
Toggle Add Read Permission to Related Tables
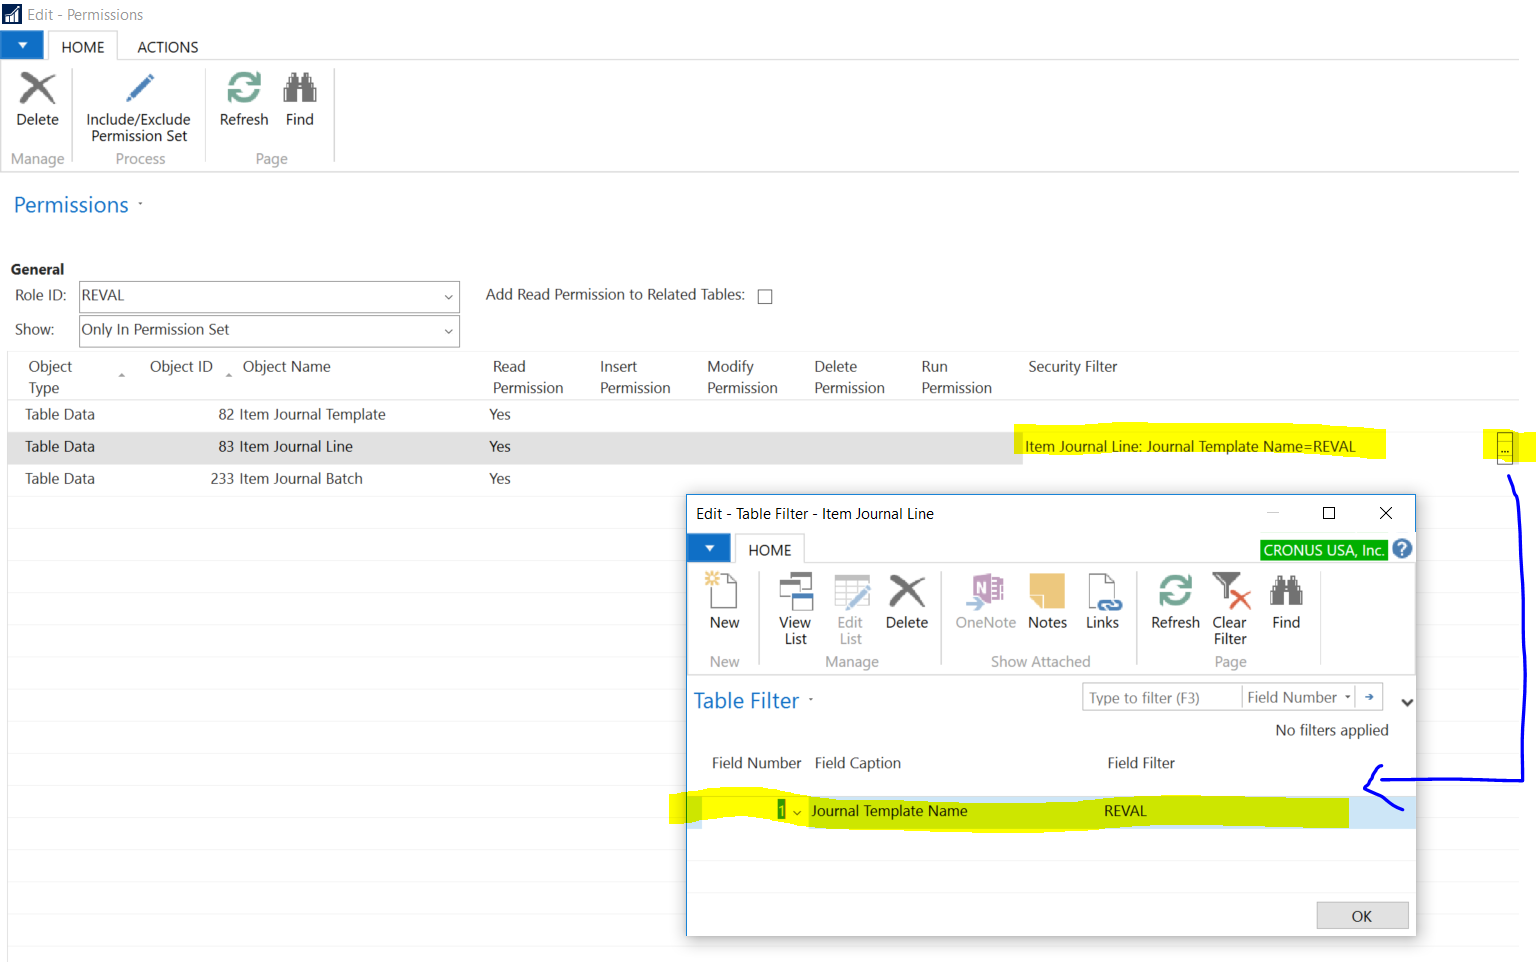click(765, 296)
